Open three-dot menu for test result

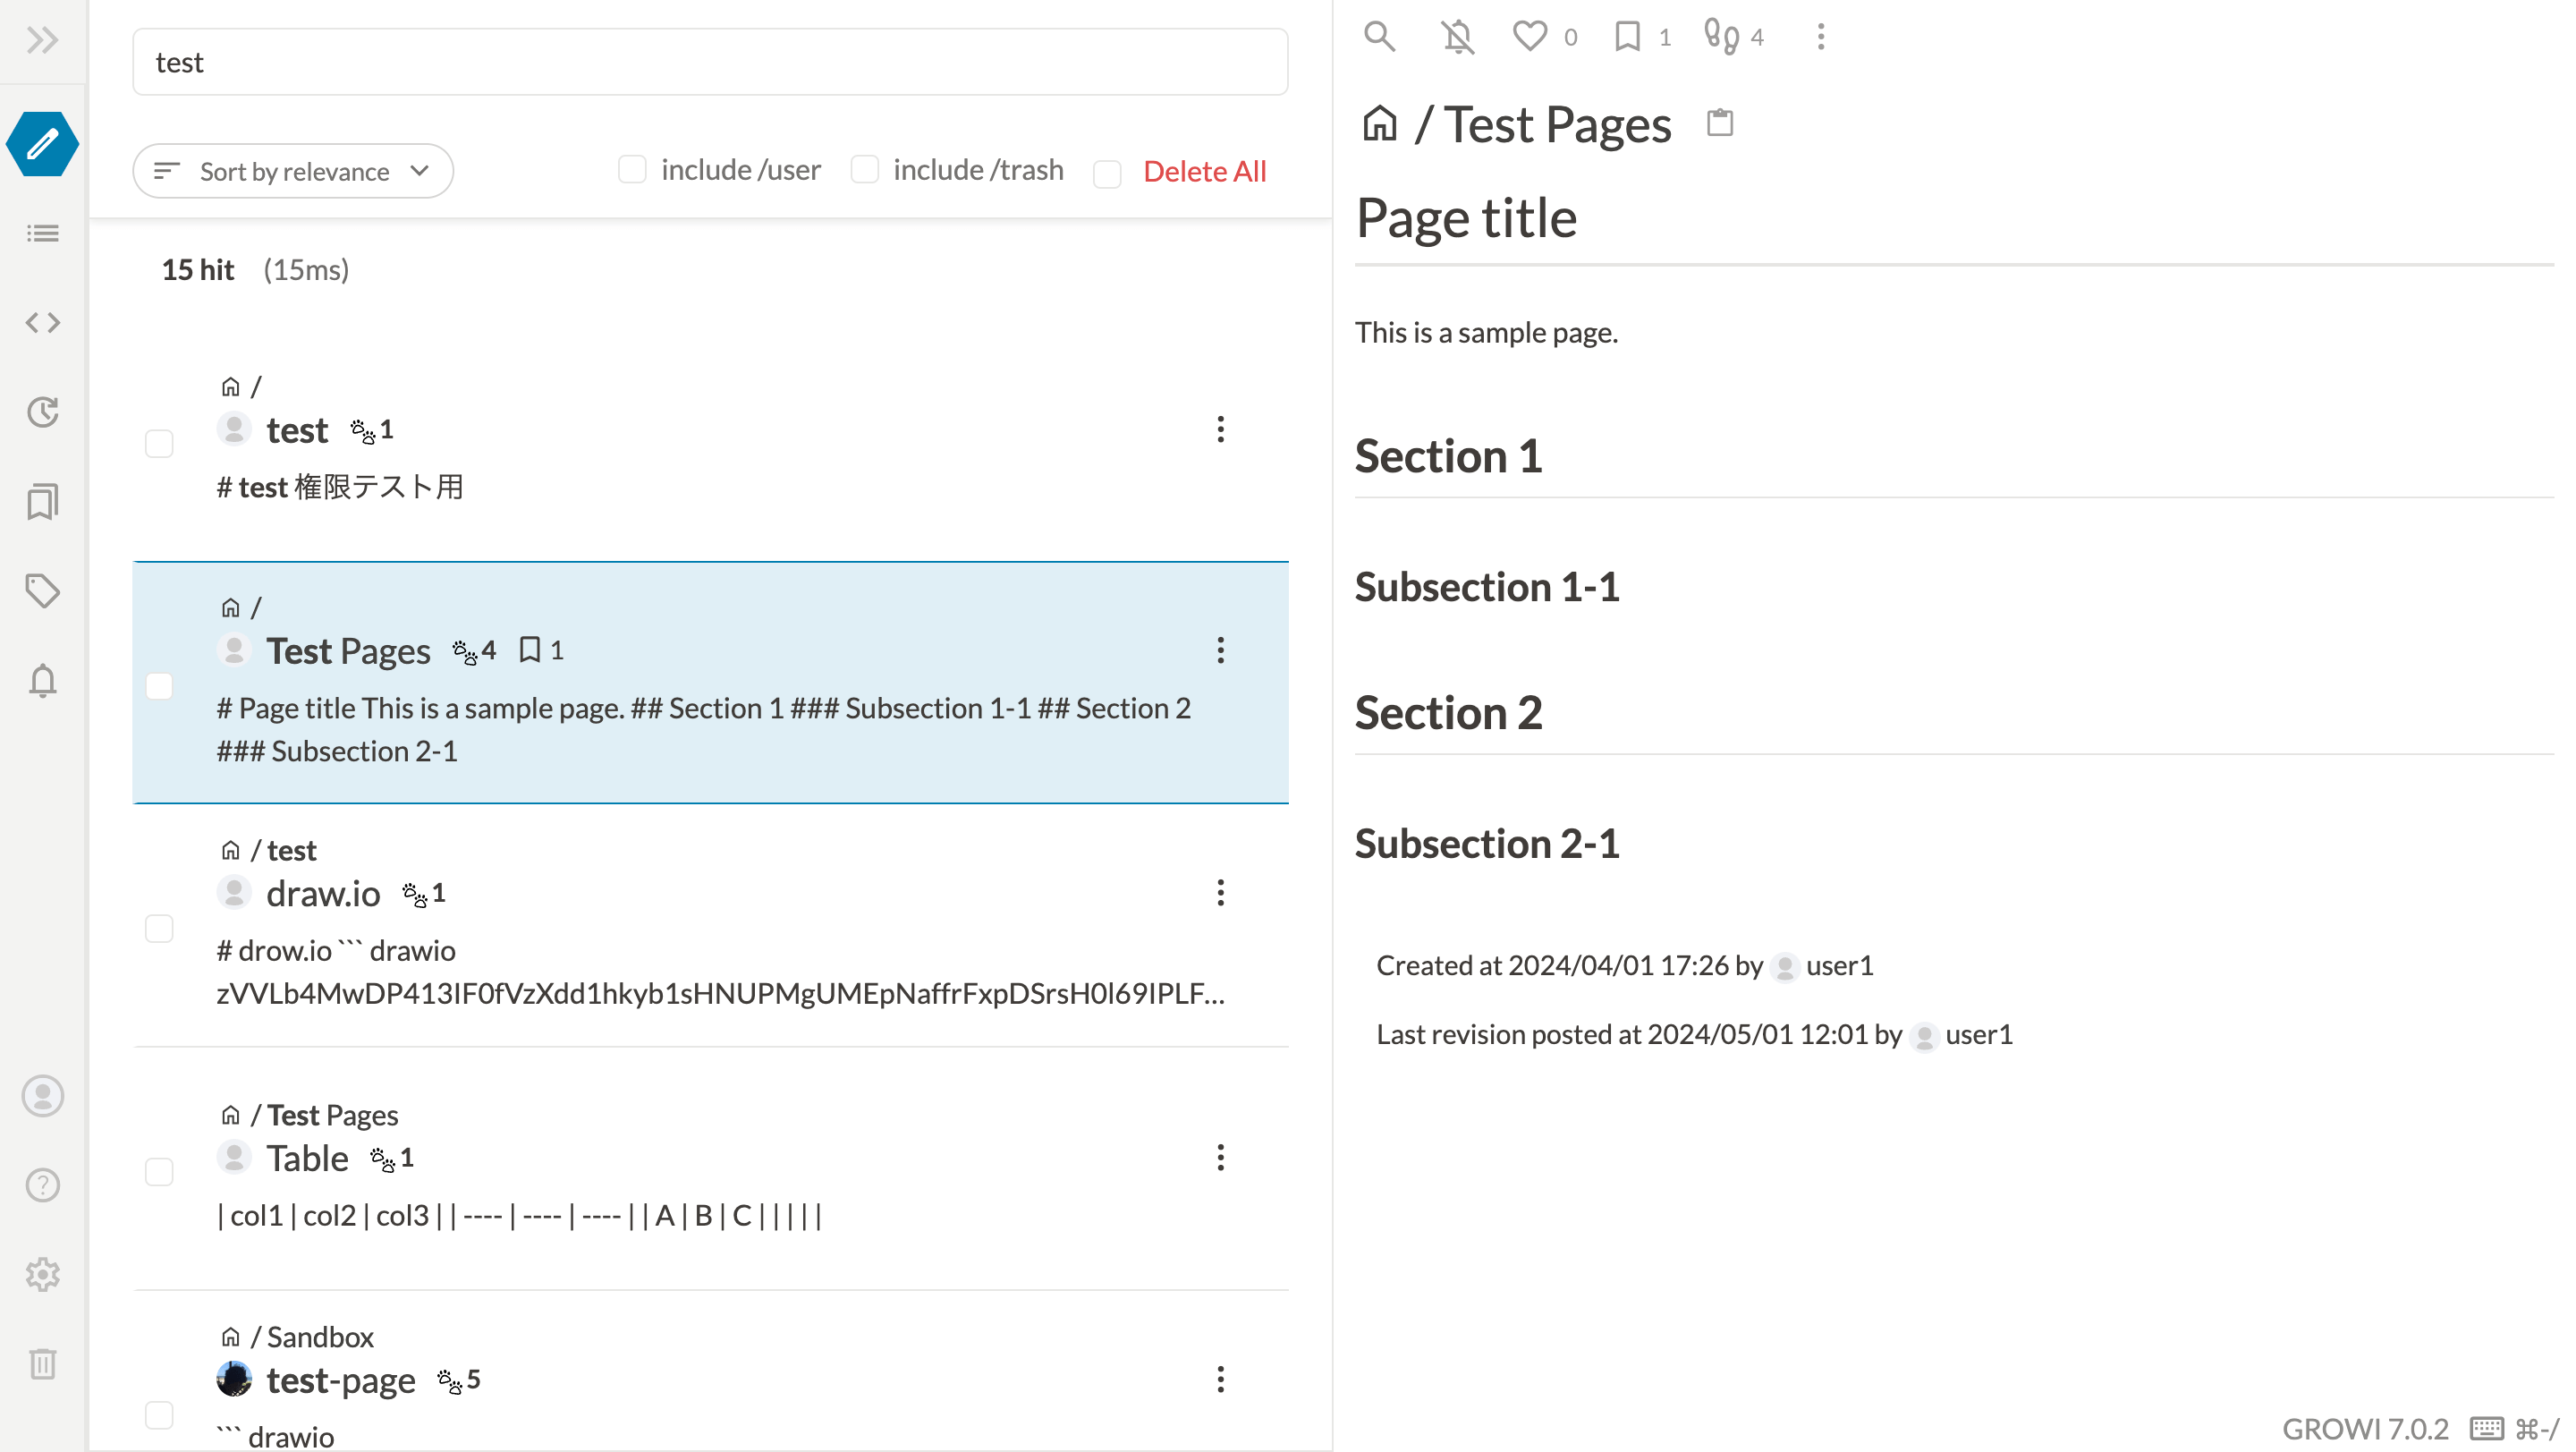coord(1220,429)
